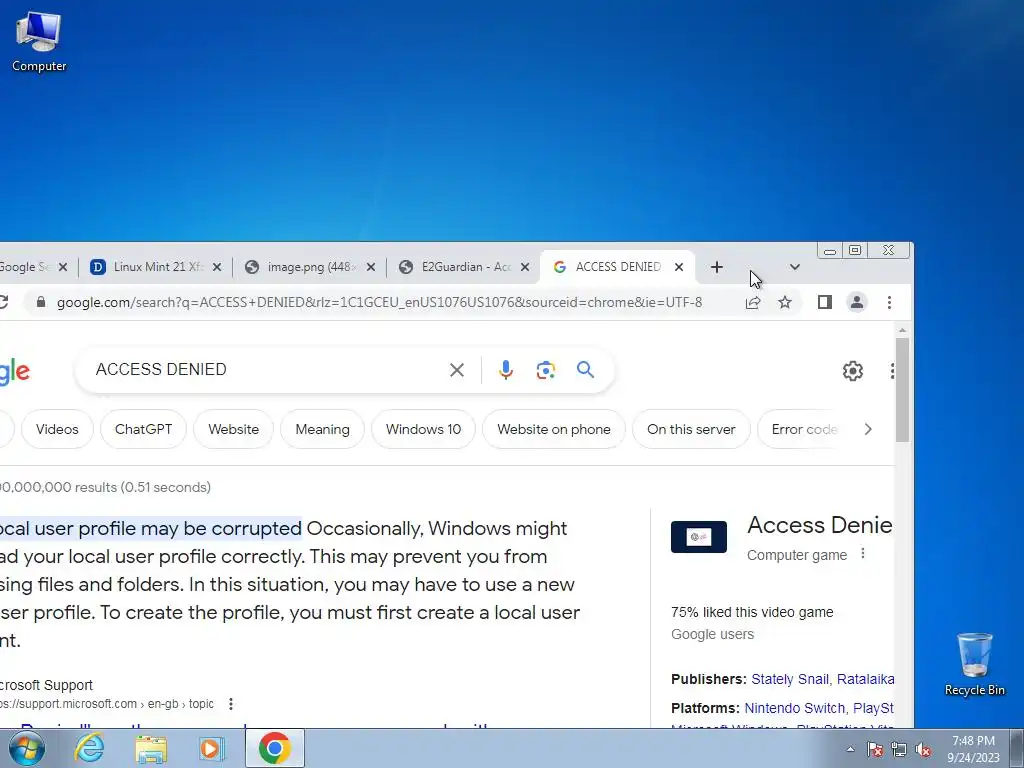Open volume speaker tray icon
Viewport: 1024px width, 768px height.
click(x=923, y=749)
